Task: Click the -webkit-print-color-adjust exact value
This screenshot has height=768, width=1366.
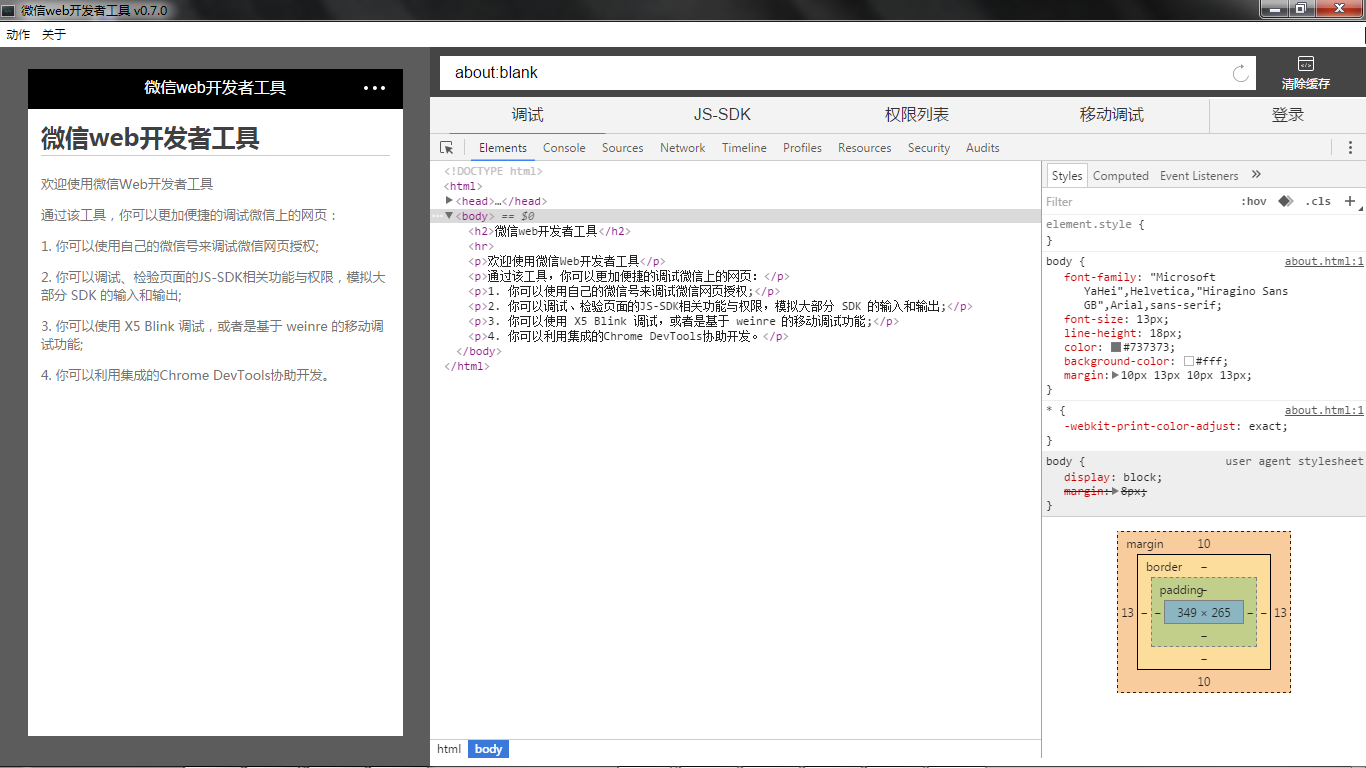Action: click(1268, 426)
